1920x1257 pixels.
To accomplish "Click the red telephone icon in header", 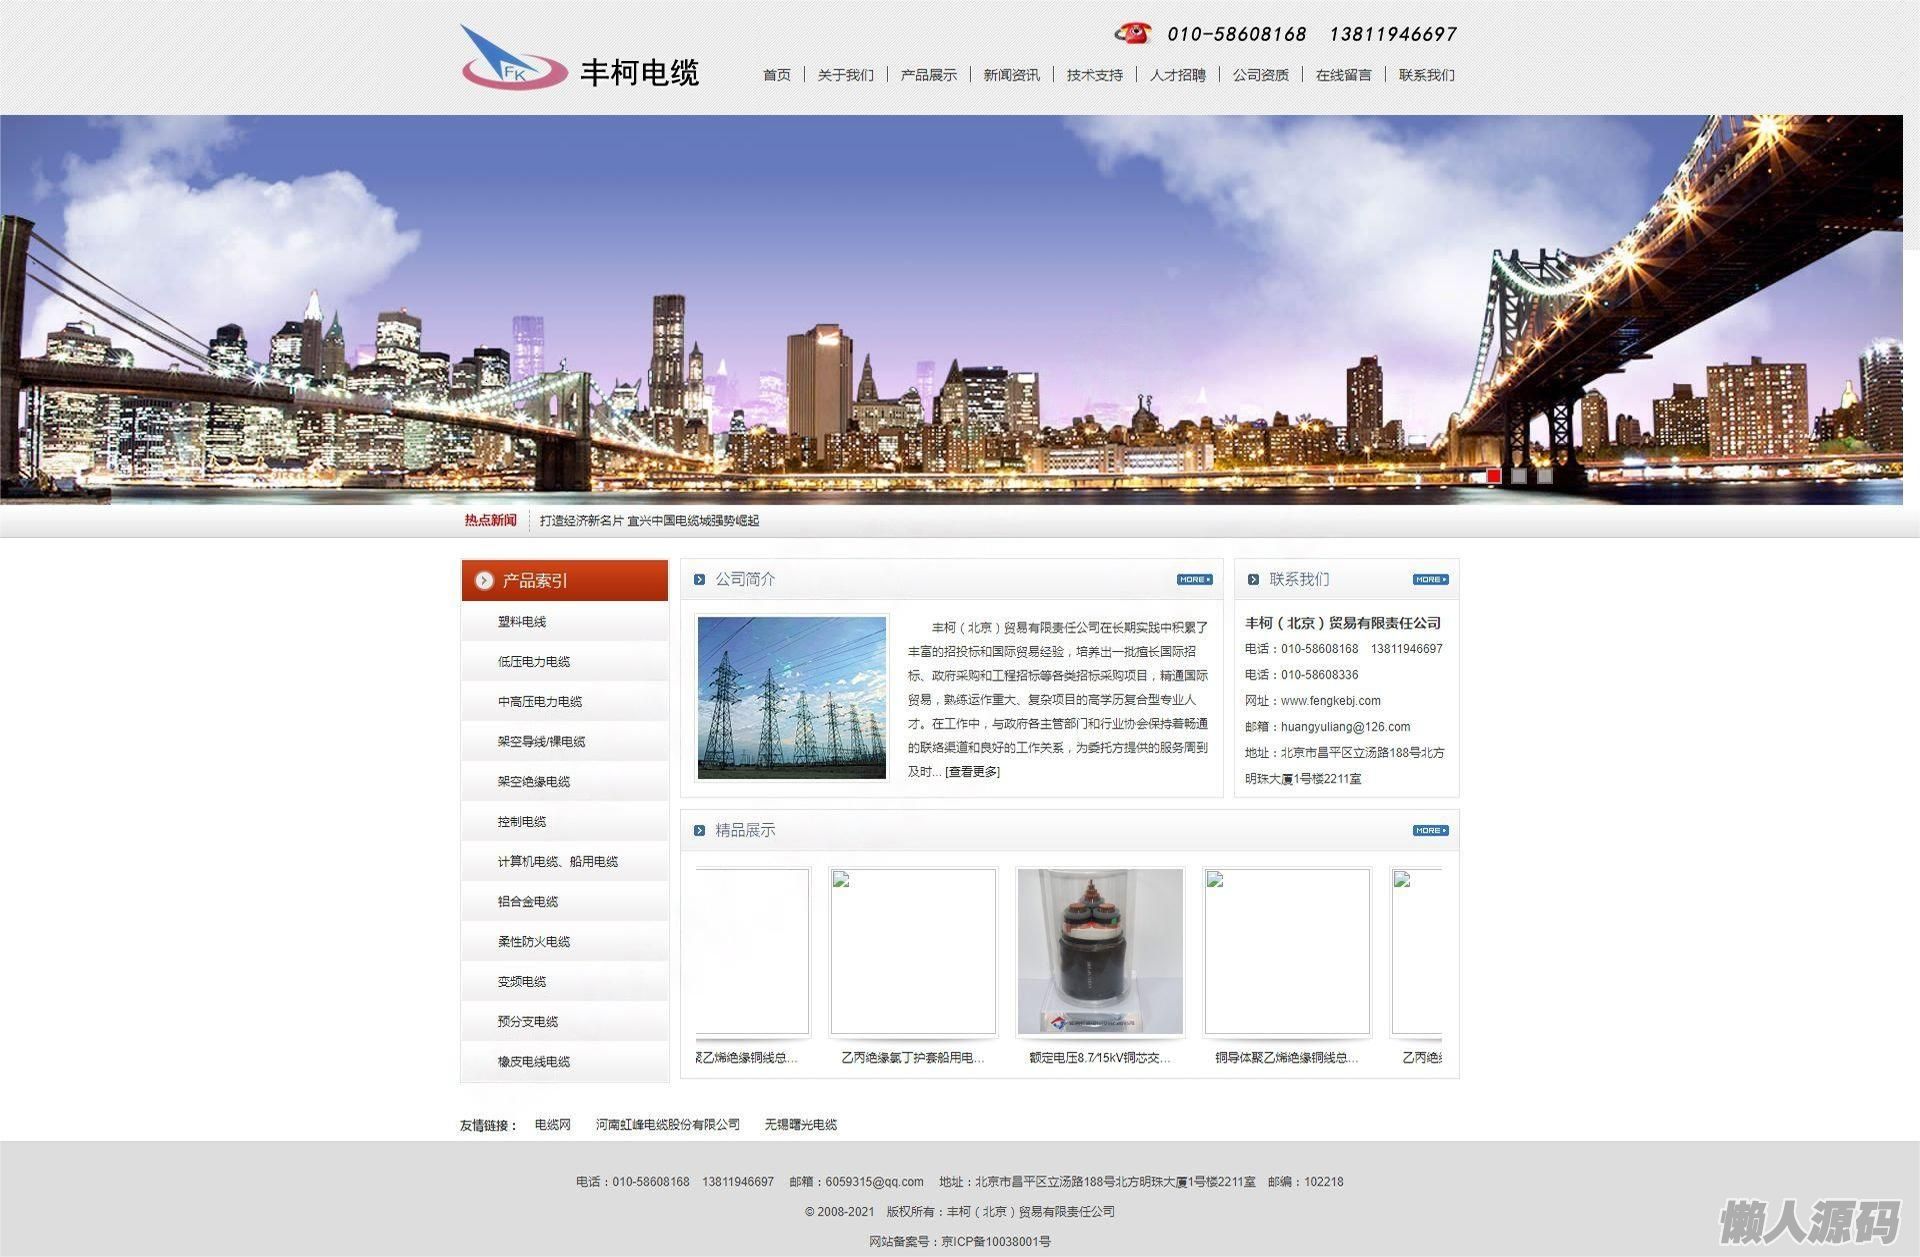I will pos(1133,33).
